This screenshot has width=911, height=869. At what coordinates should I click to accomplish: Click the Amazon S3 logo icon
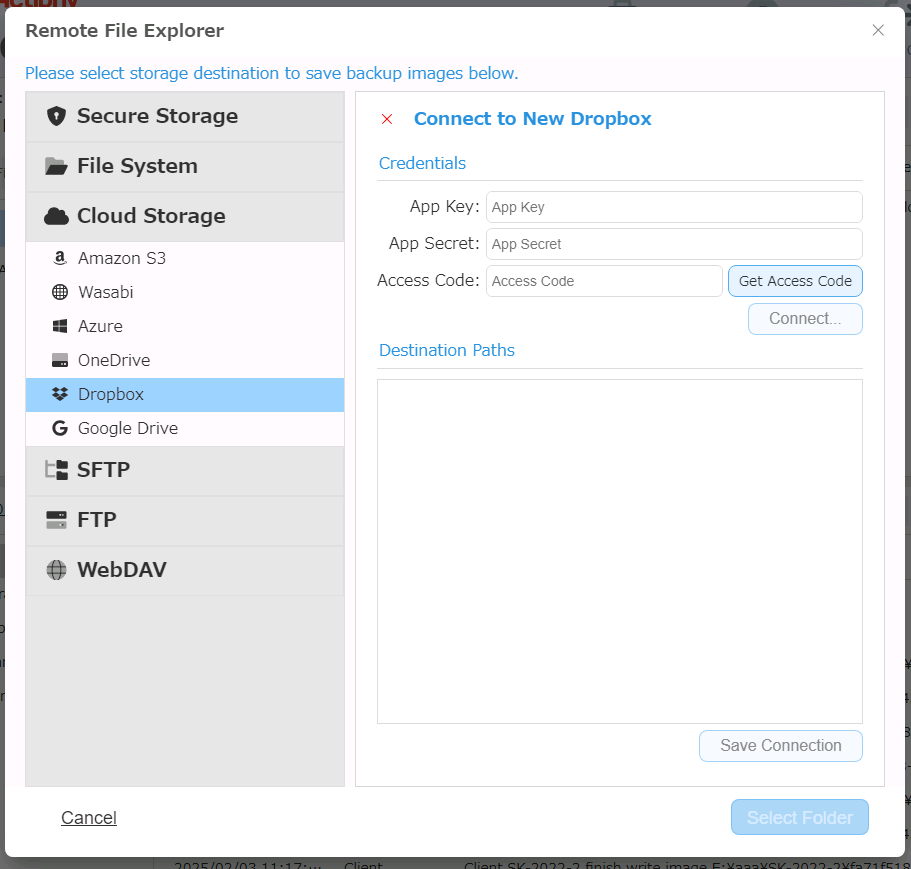(59, 258)
